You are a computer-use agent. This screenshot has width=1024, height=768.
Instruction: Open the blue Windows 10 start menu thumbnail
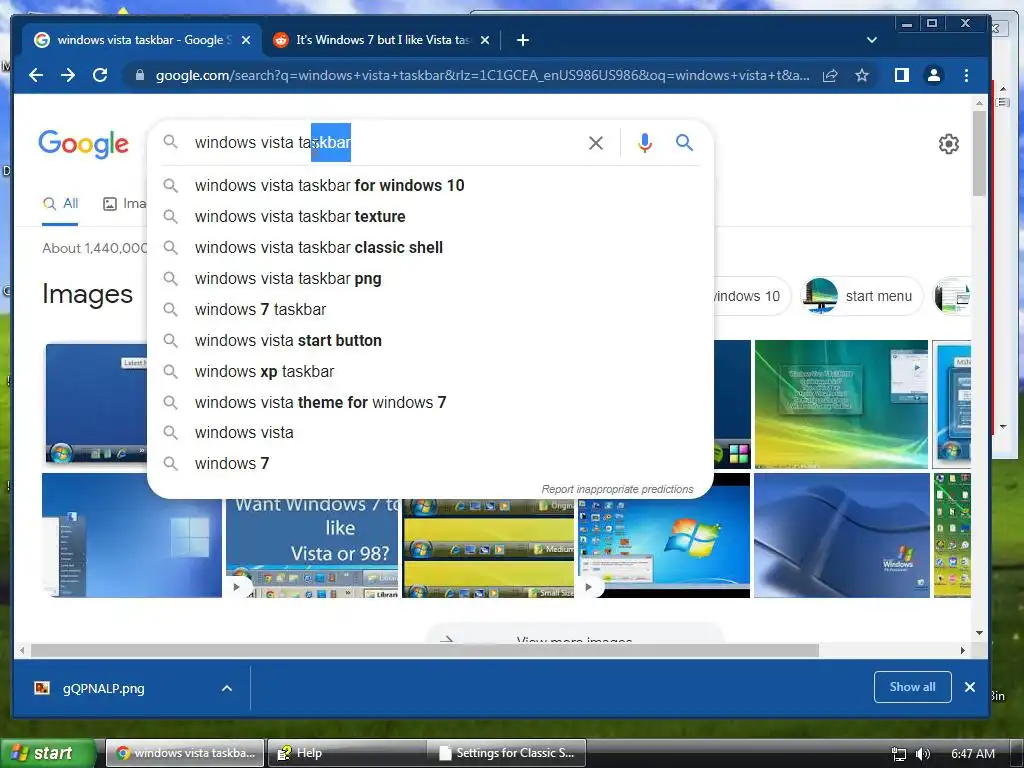(132, 536)
